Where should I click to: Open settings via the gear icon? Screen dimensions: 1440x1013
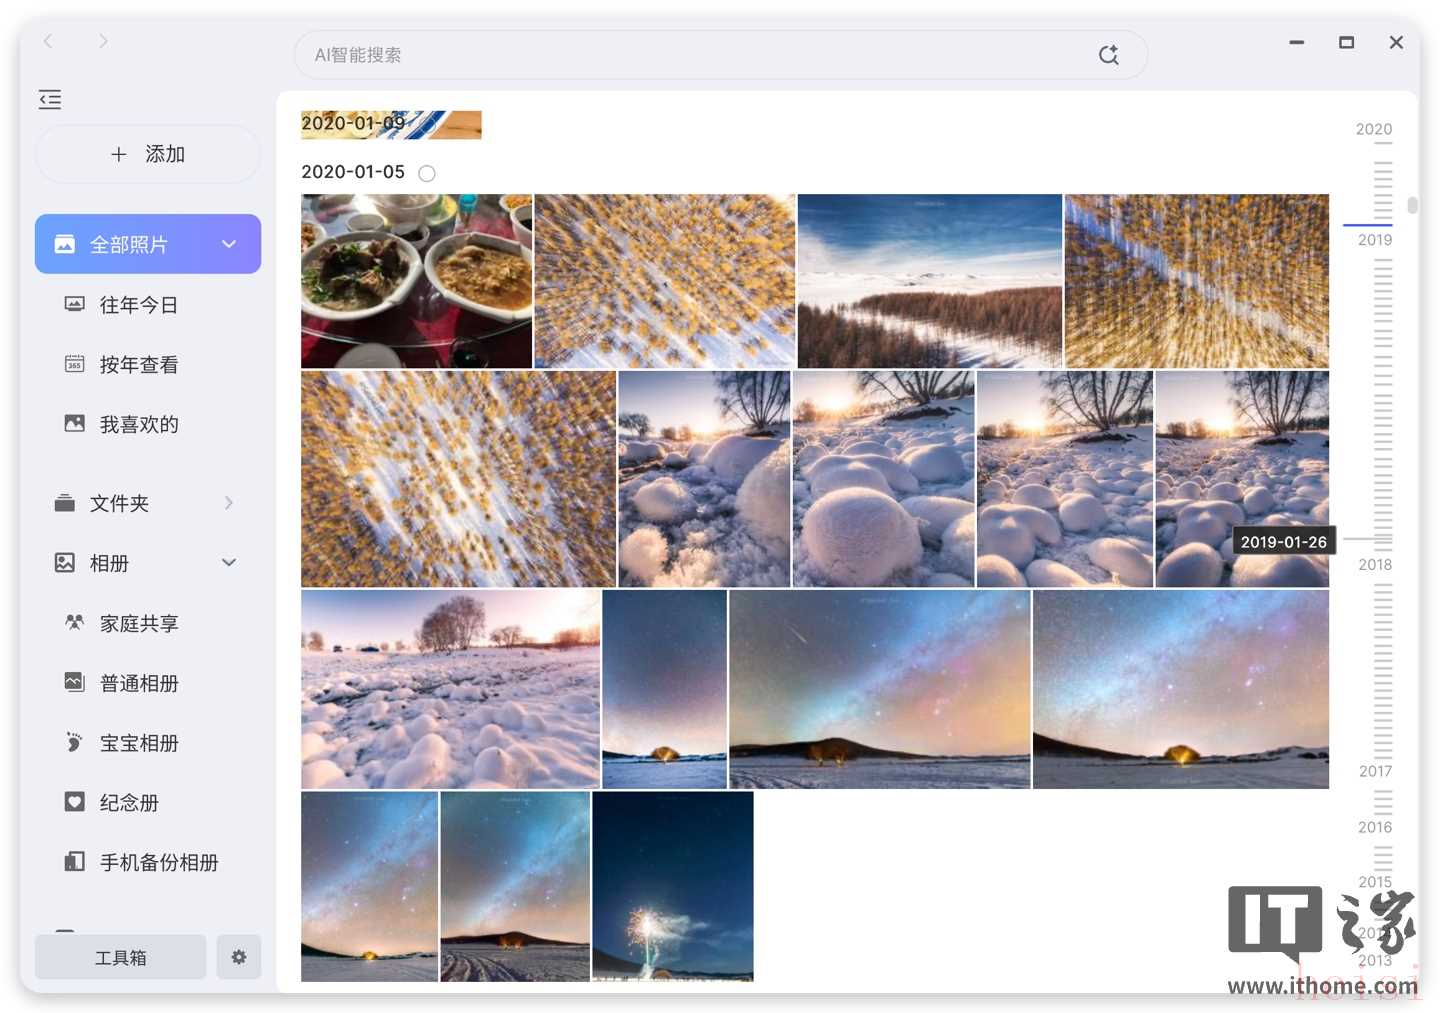[238, 957]
